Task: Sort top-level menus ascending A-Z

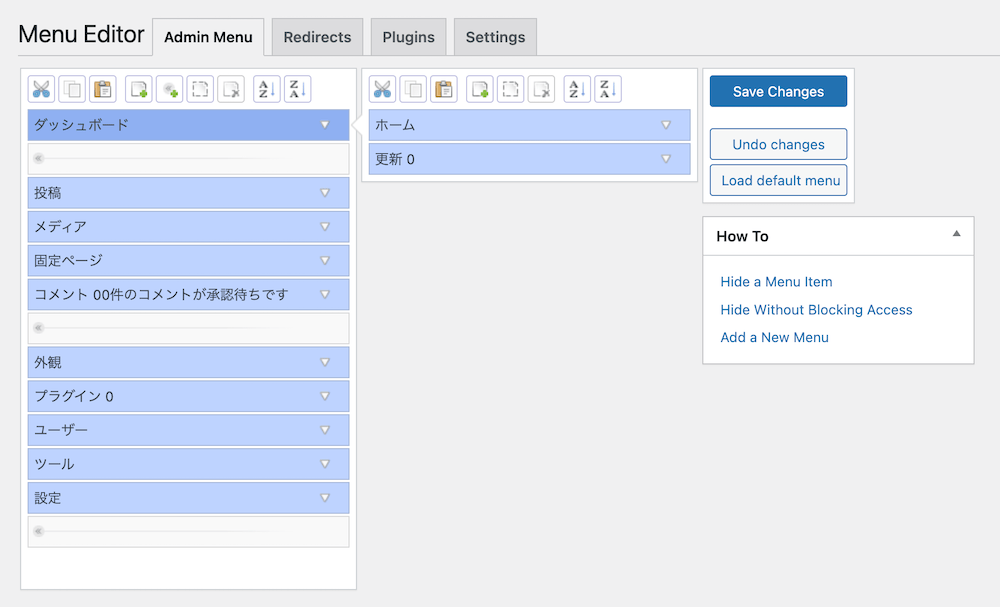Action: tap(266, 89)
